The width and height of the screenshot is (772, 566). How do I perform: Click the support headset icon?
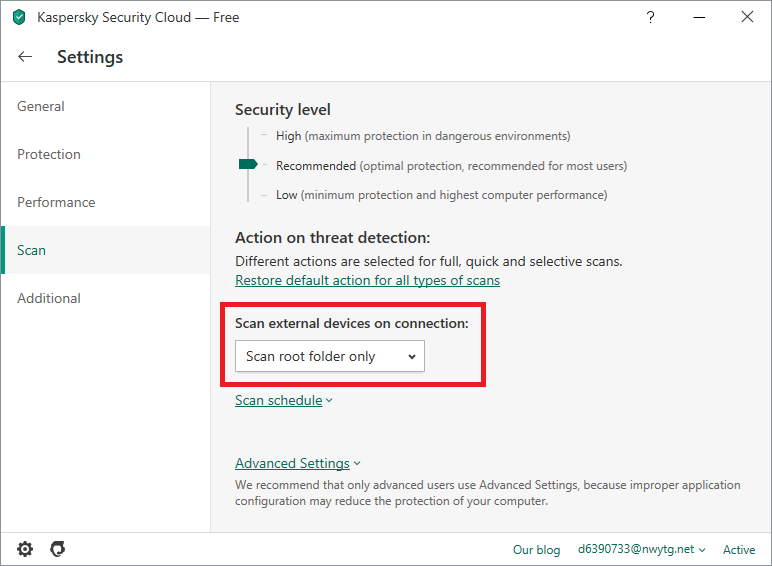(x=58, y=549)
